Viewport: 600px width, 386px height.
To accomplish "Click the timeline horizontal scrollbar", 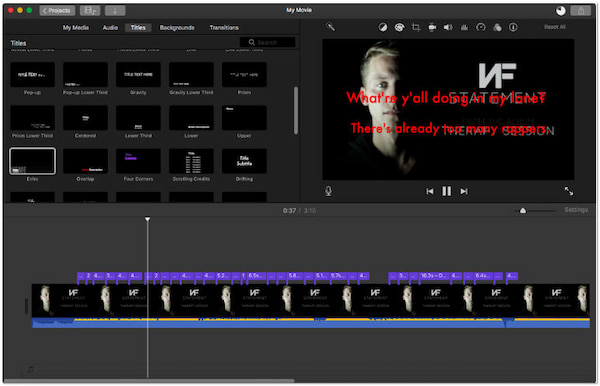I will pos(149,381).
